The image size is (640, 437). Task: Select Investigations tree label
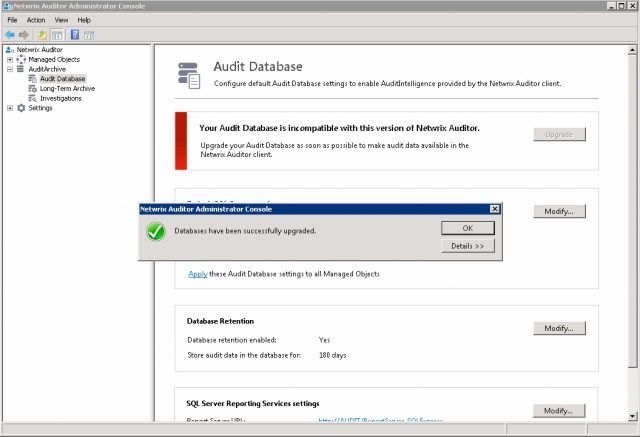pyautogui.click(x=61, y=98)
